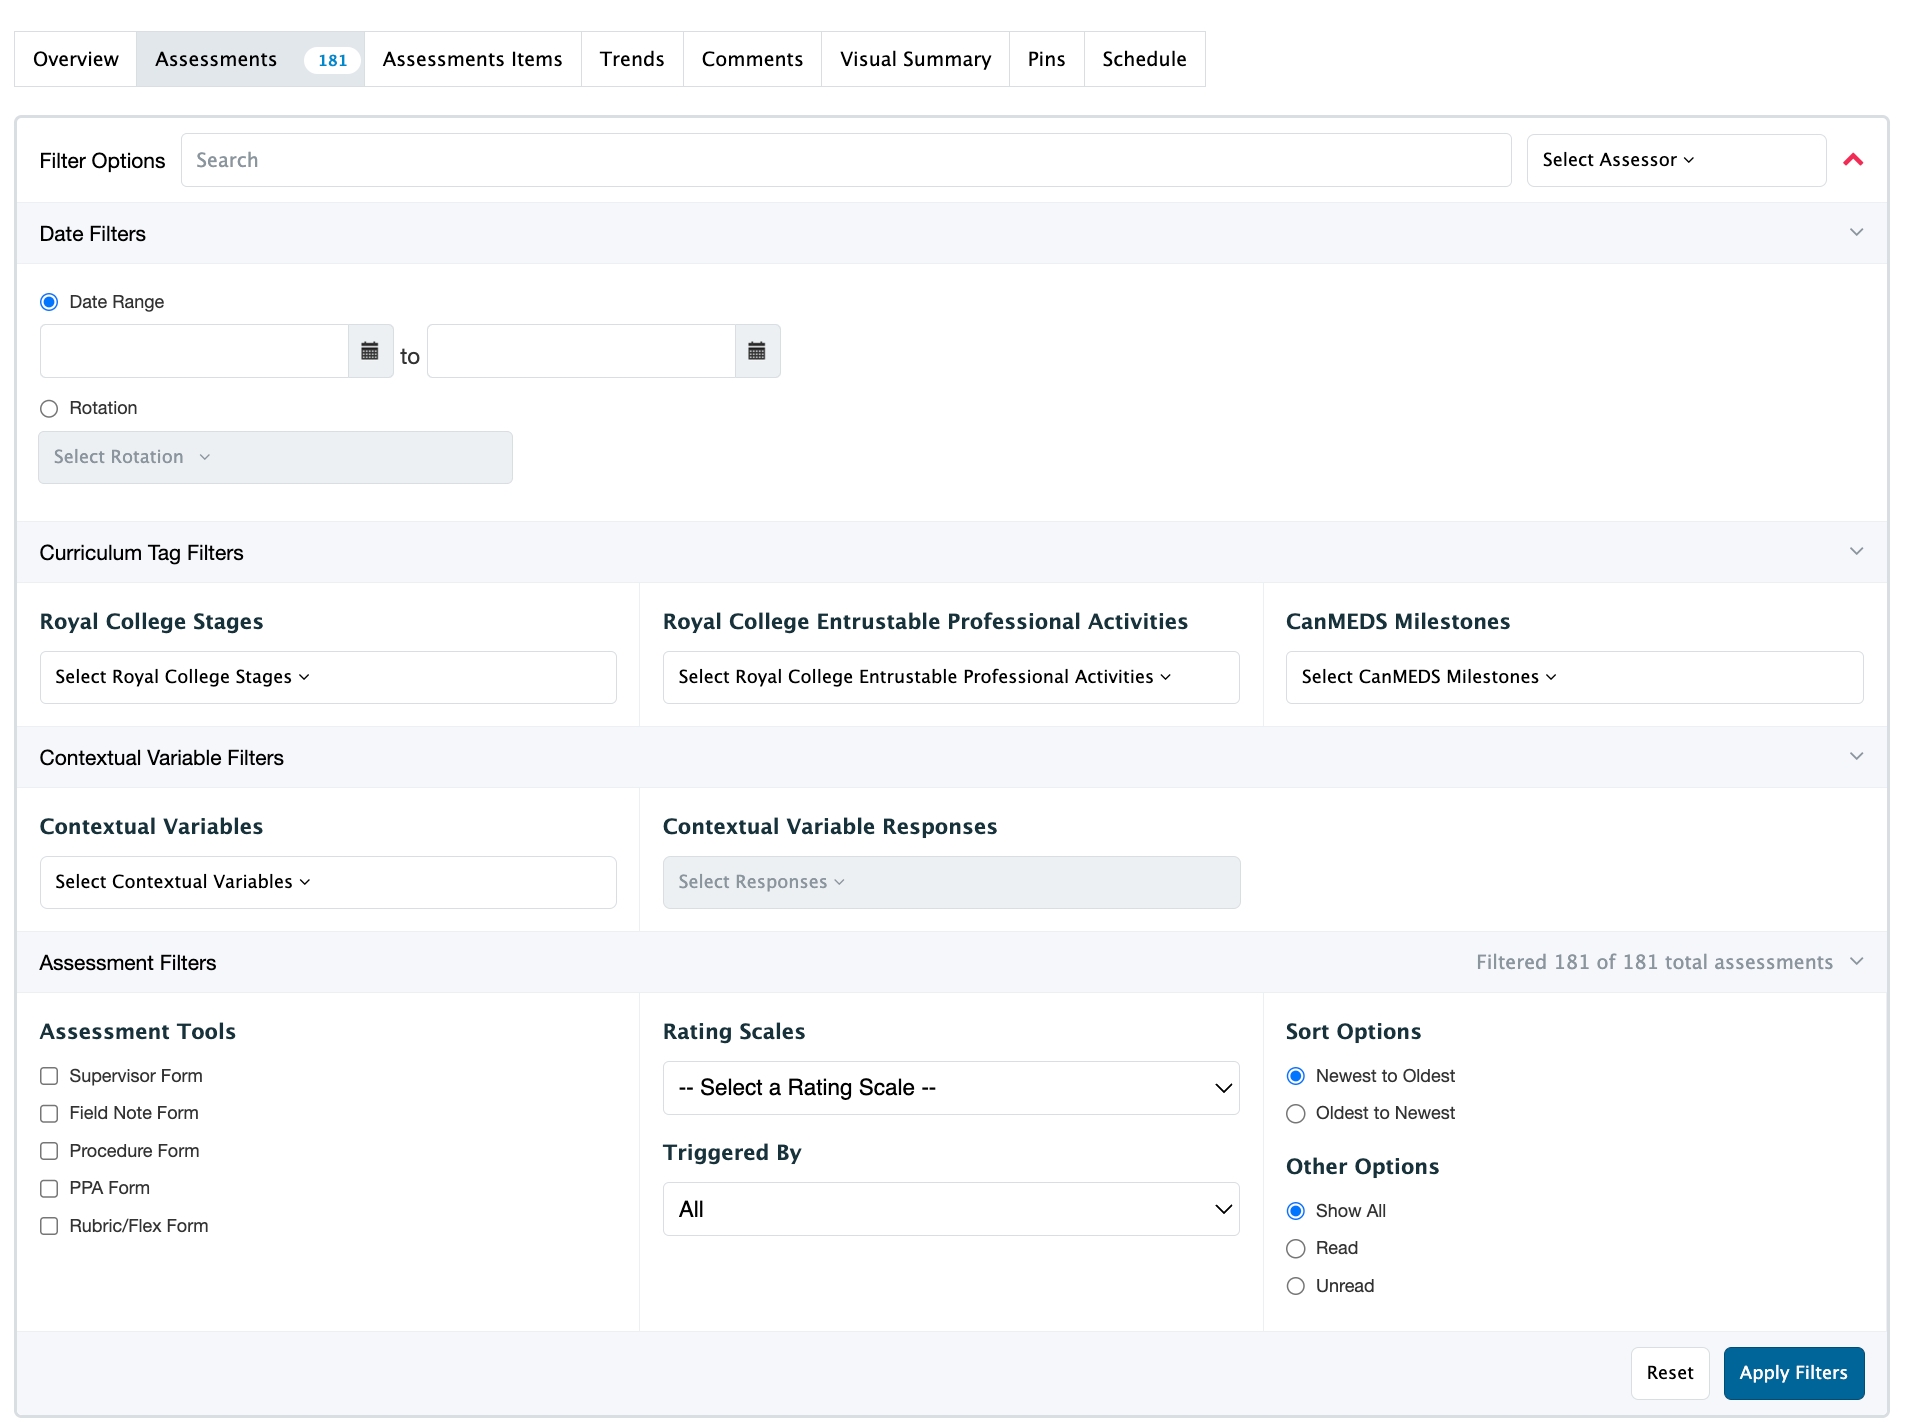Open the Rating Scale dropdown

(950, 1088)
